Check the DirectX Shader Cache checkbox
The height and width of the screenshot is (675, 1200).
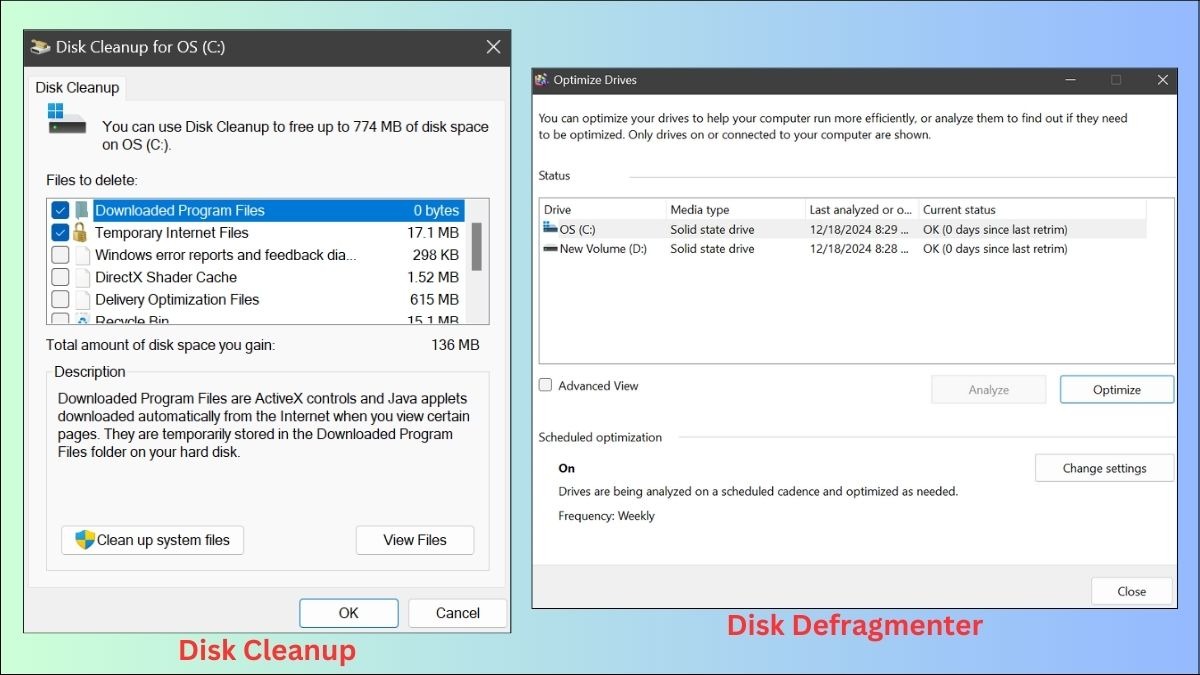click(x=60, y=277)
